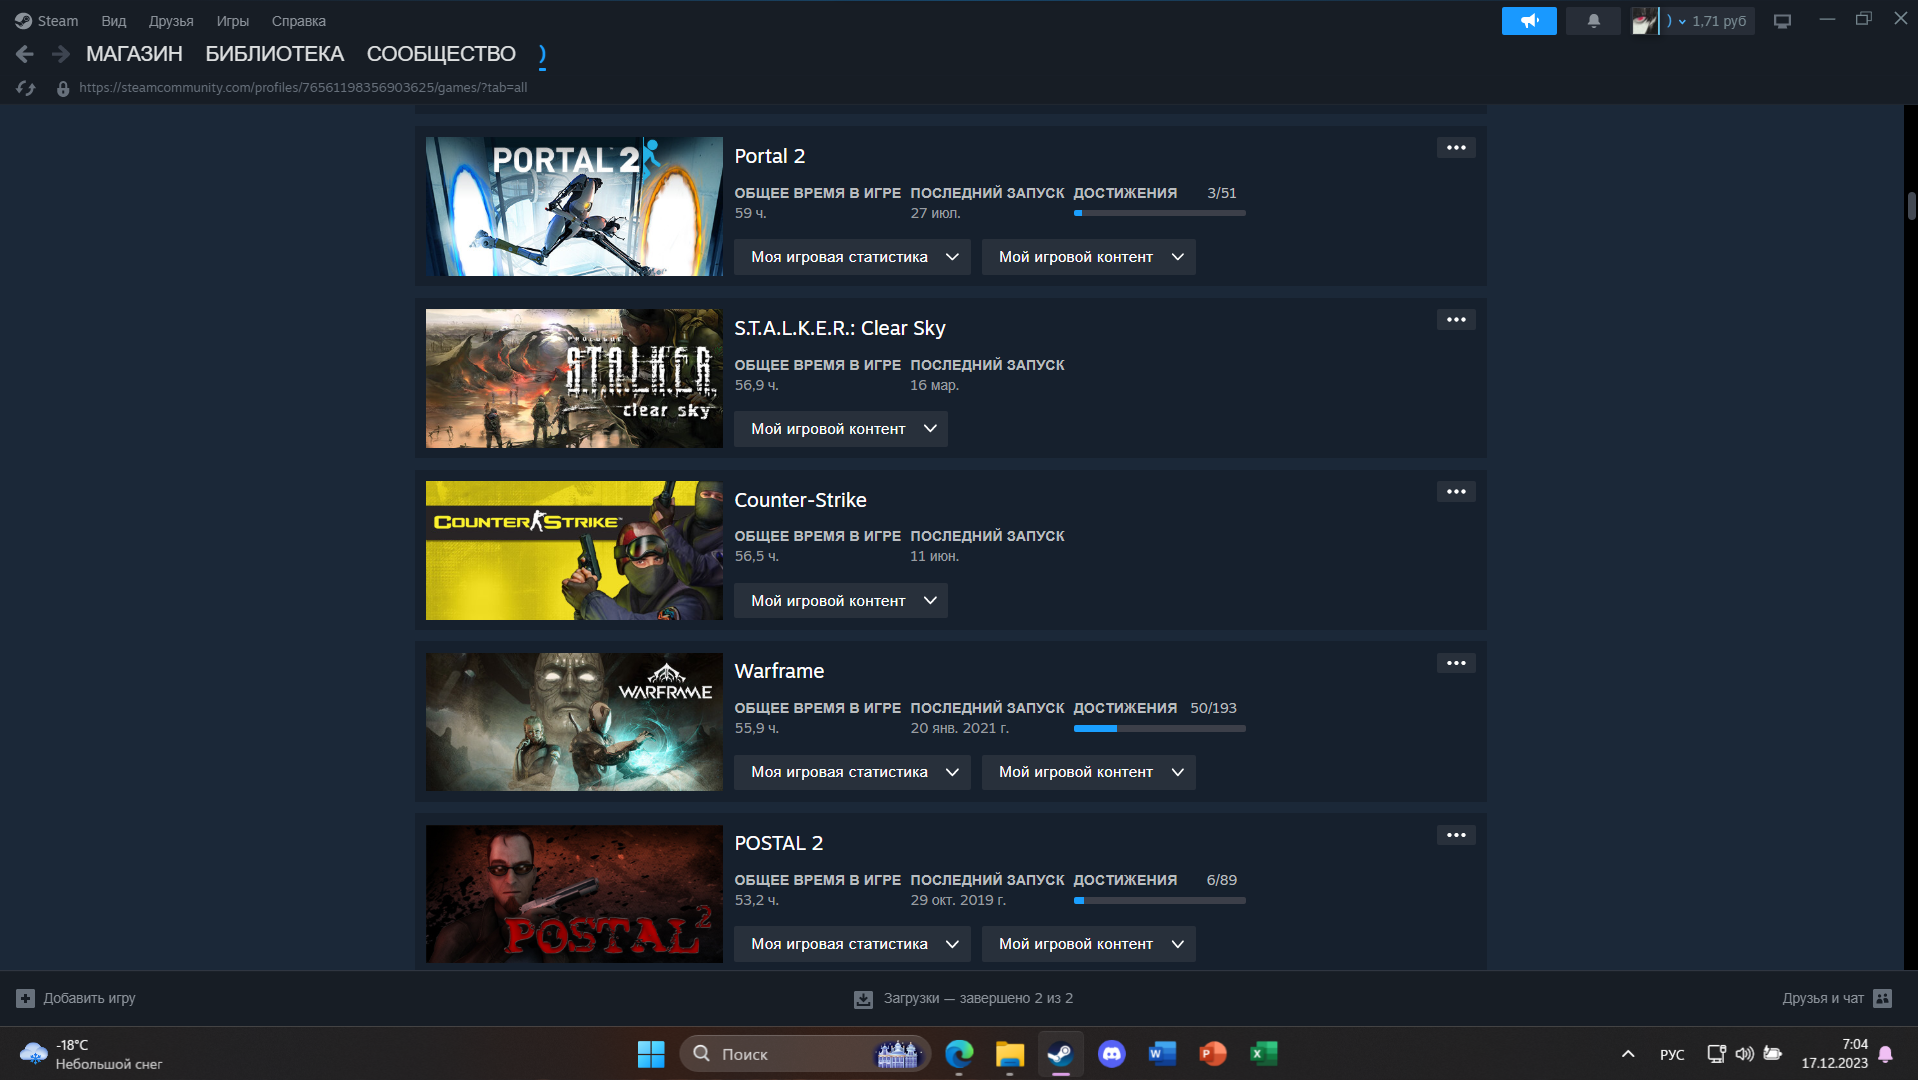Click the page URL in the address bar
This screenshot has width=1918, height=1080.
click(x=303, y=88)
